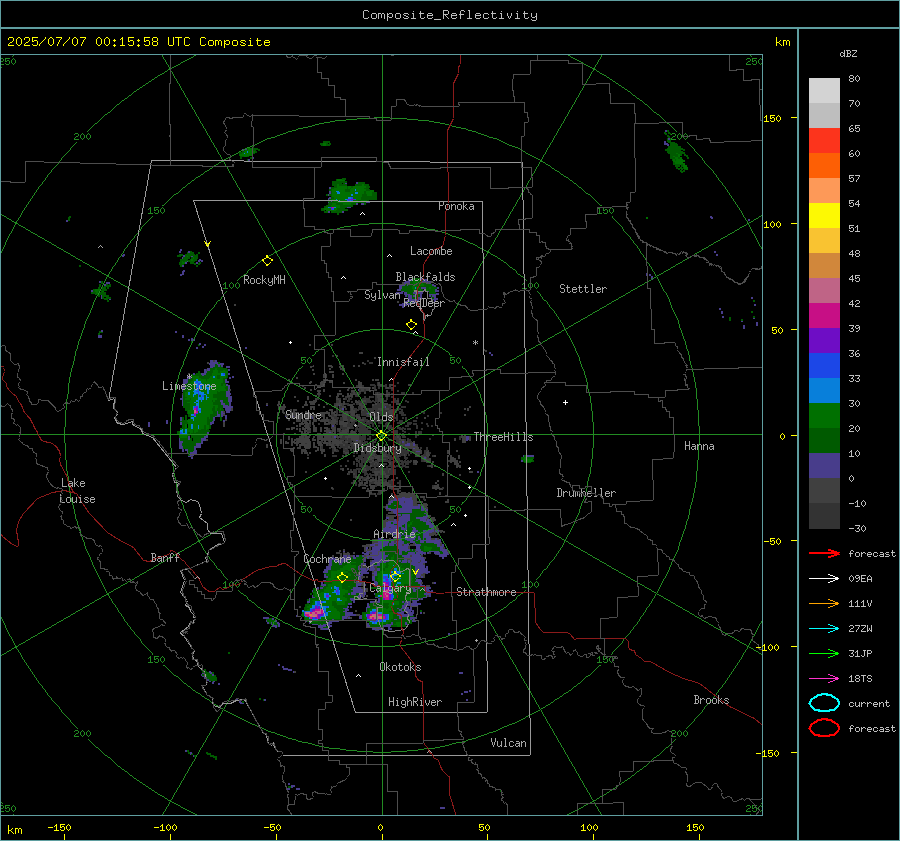
Task: Click the Vulcan city label
Action: point(509,743)
